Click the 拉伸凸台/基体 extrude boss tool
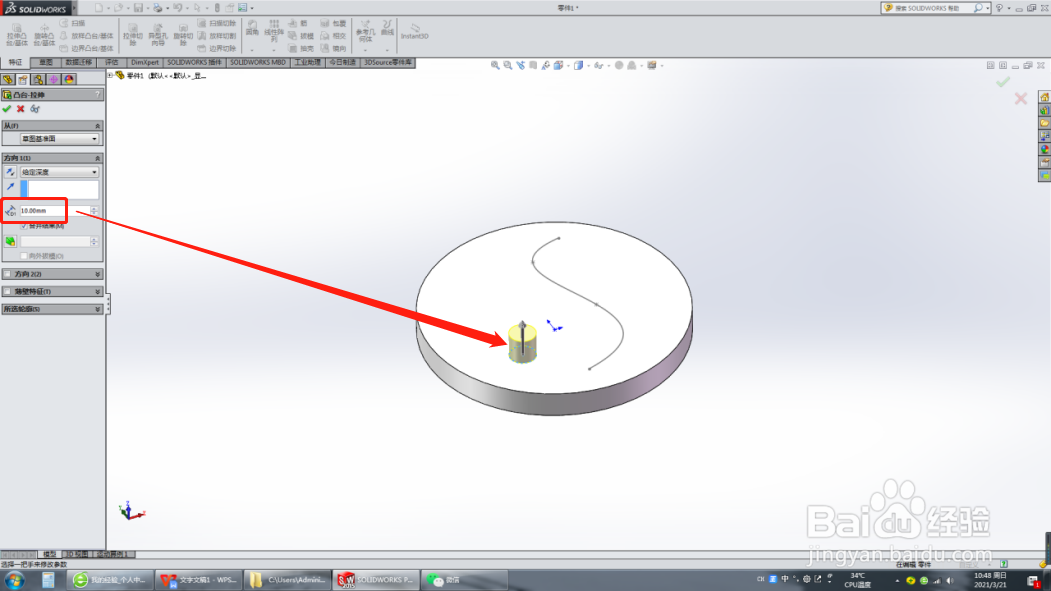Screen dimensions: 1051x591 [17, 35]
